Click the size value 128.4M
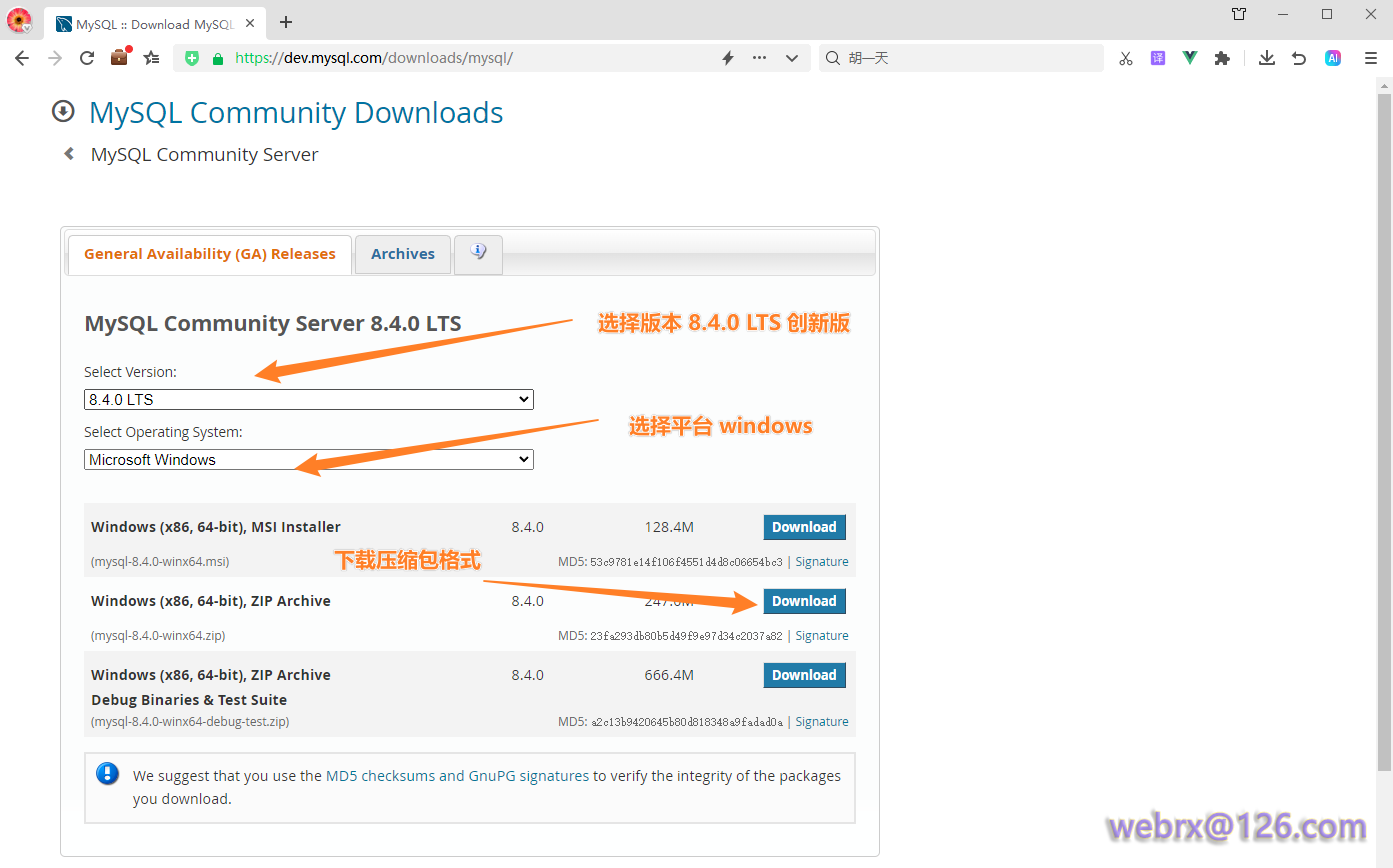Viewport: 1393px width, 868px height. tap(669, 527)
